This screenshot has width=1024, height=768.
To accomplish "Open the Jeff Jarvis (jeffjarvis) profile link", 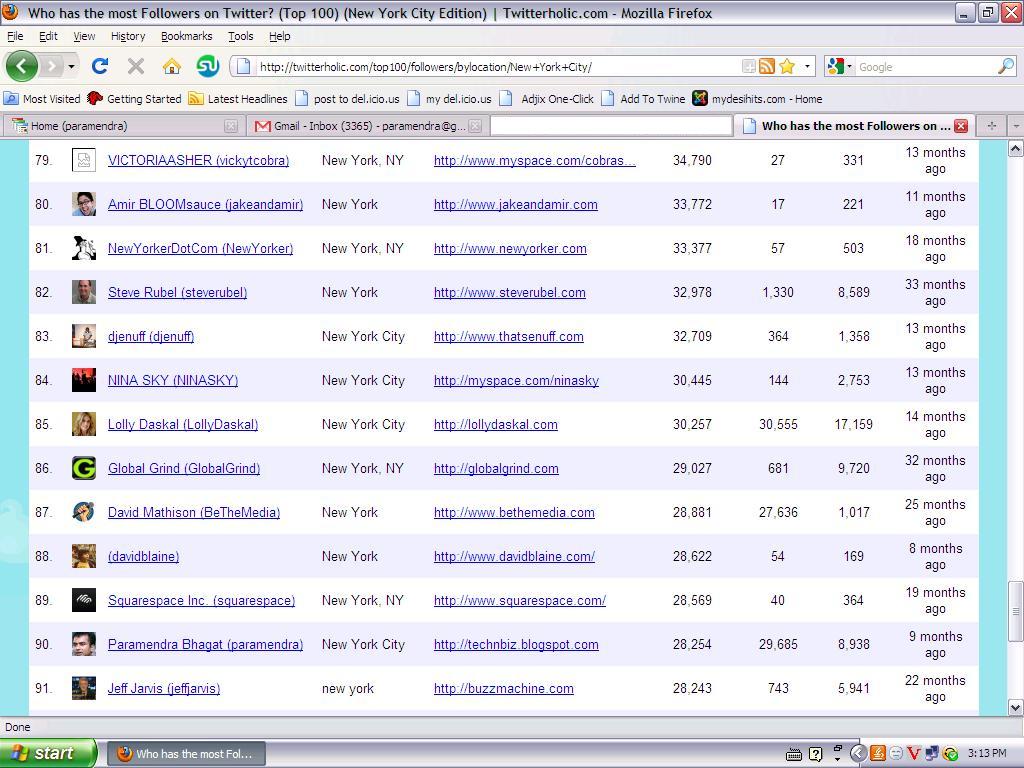I will pyautogui.click(x=164, y=688).
